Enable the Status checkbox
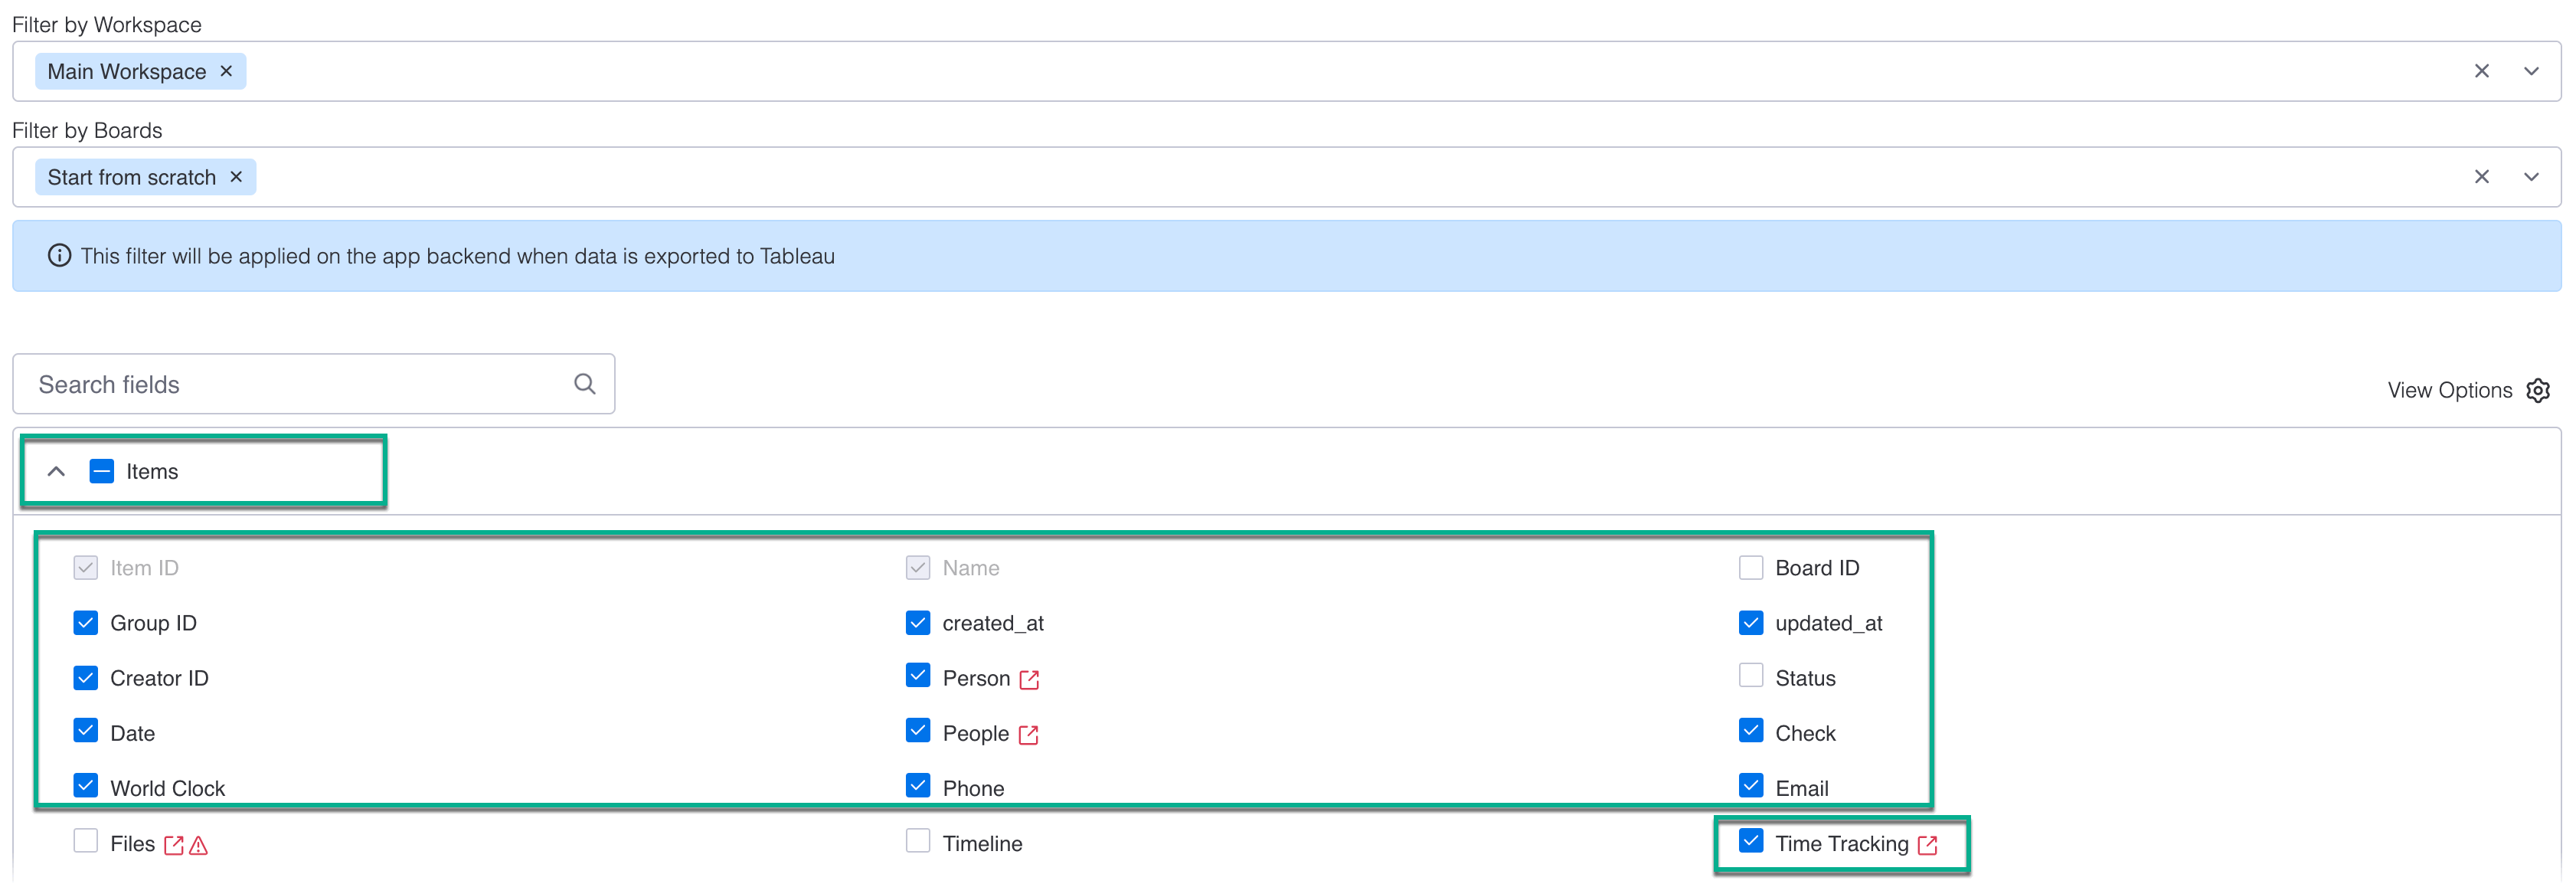The image size is (2576, 884). pyautogui.click(x=1751, y=677)
